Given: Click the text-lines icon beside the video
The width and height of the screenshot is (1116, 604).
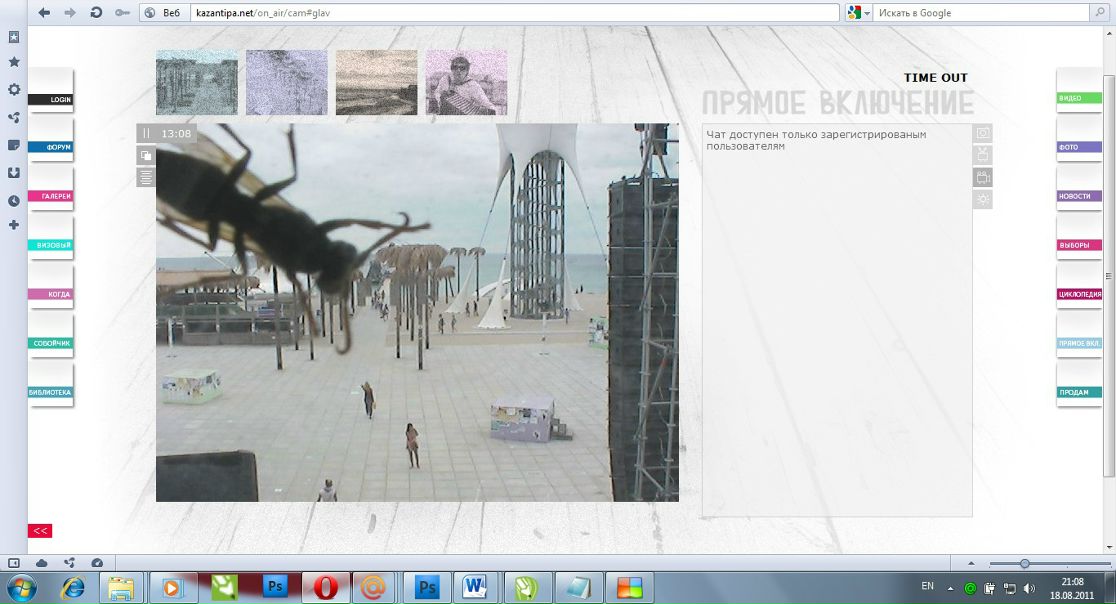Looking at the screenshot, I should [146, 178].
